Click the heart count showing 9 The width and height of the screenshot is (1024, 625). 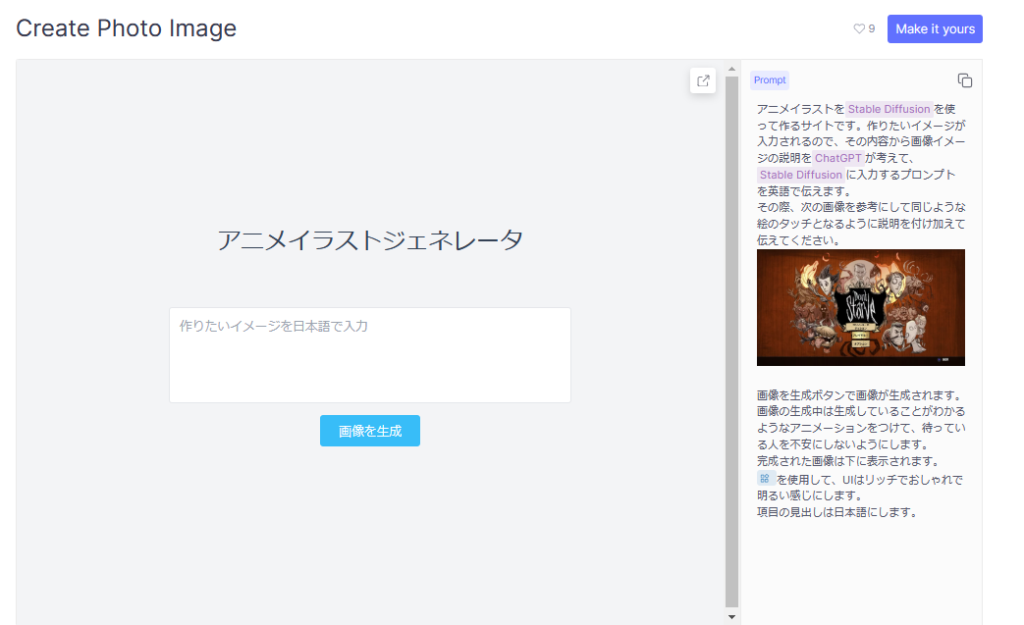872,29
